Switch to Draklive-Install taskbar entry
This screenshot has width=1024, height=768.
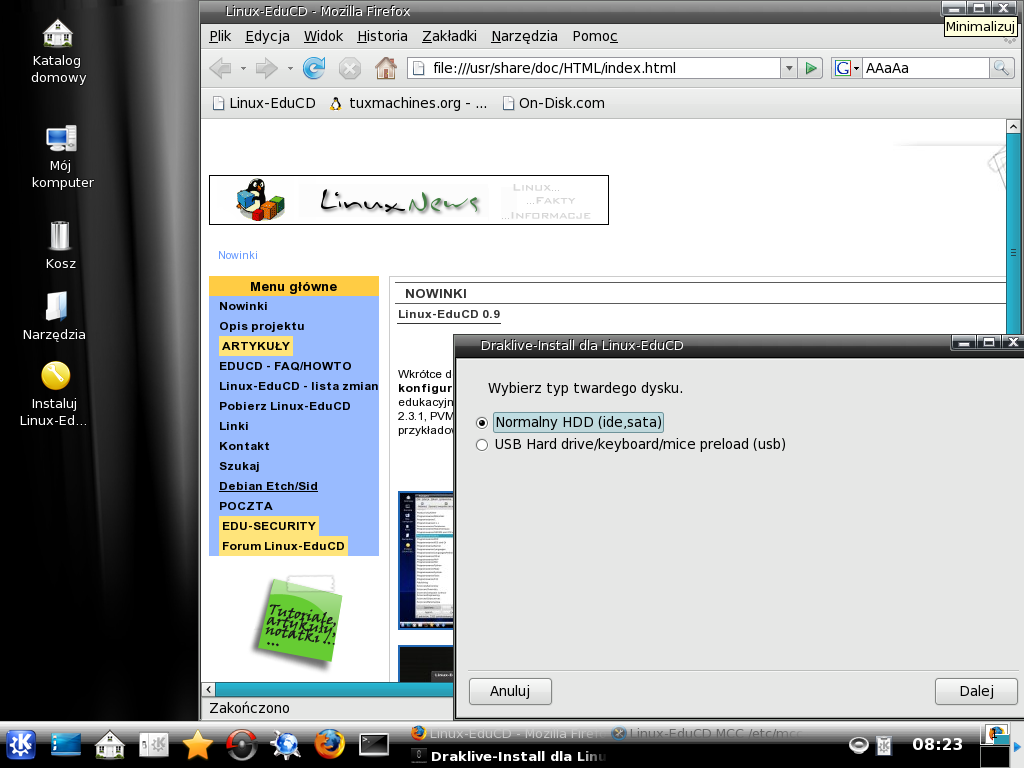coord(511,756)
